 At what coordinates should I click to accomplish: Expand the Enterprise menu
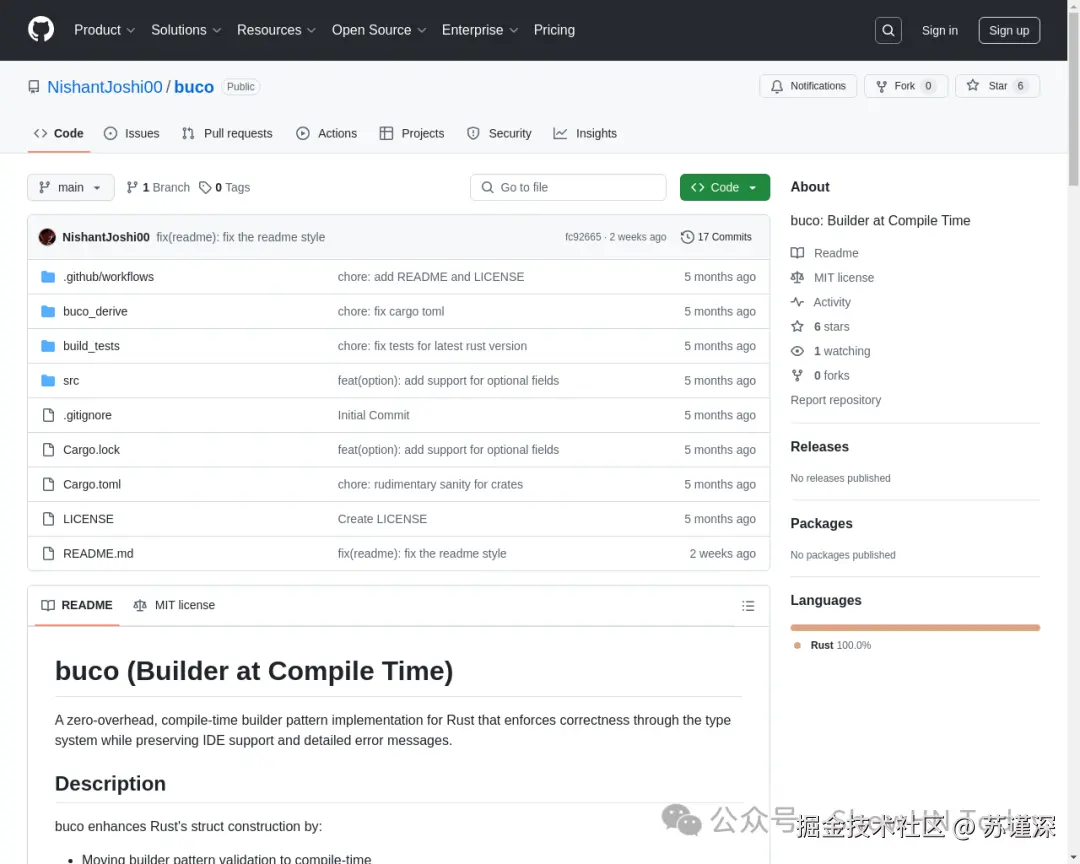click(x=479, y=30)
